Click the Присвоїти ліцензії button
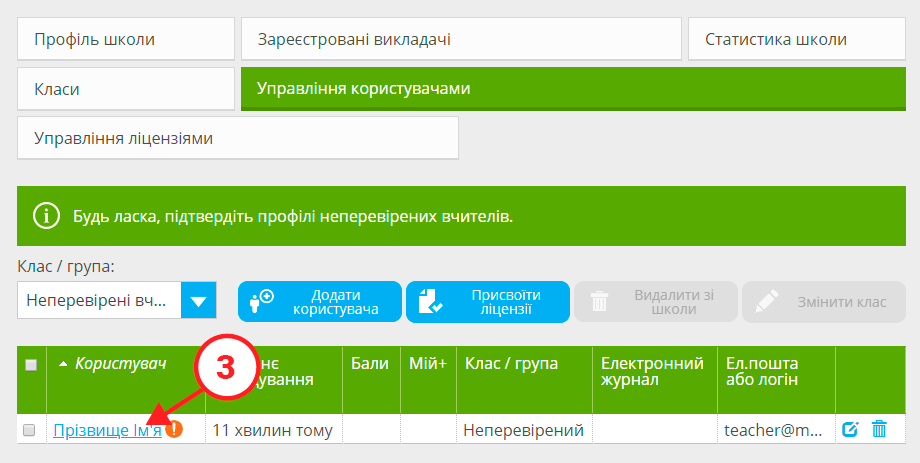This screenshot has width=920, height=463. click(488, 302)
